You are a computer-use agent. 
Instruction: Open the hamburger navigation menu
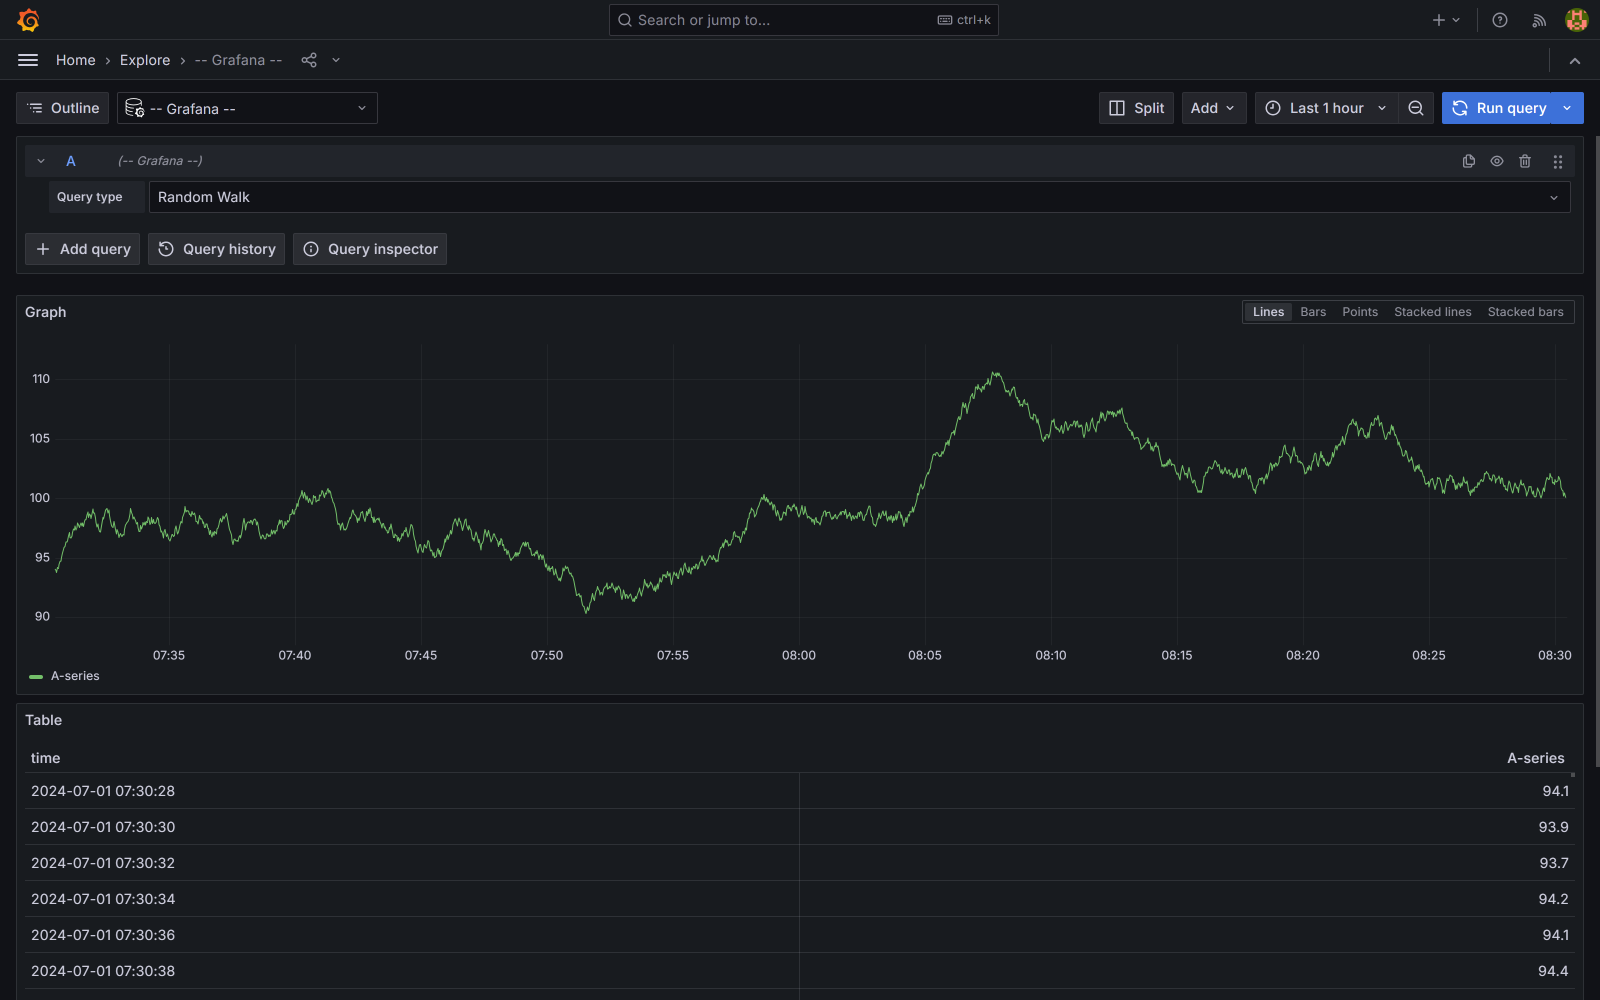[x=28, y=60]
